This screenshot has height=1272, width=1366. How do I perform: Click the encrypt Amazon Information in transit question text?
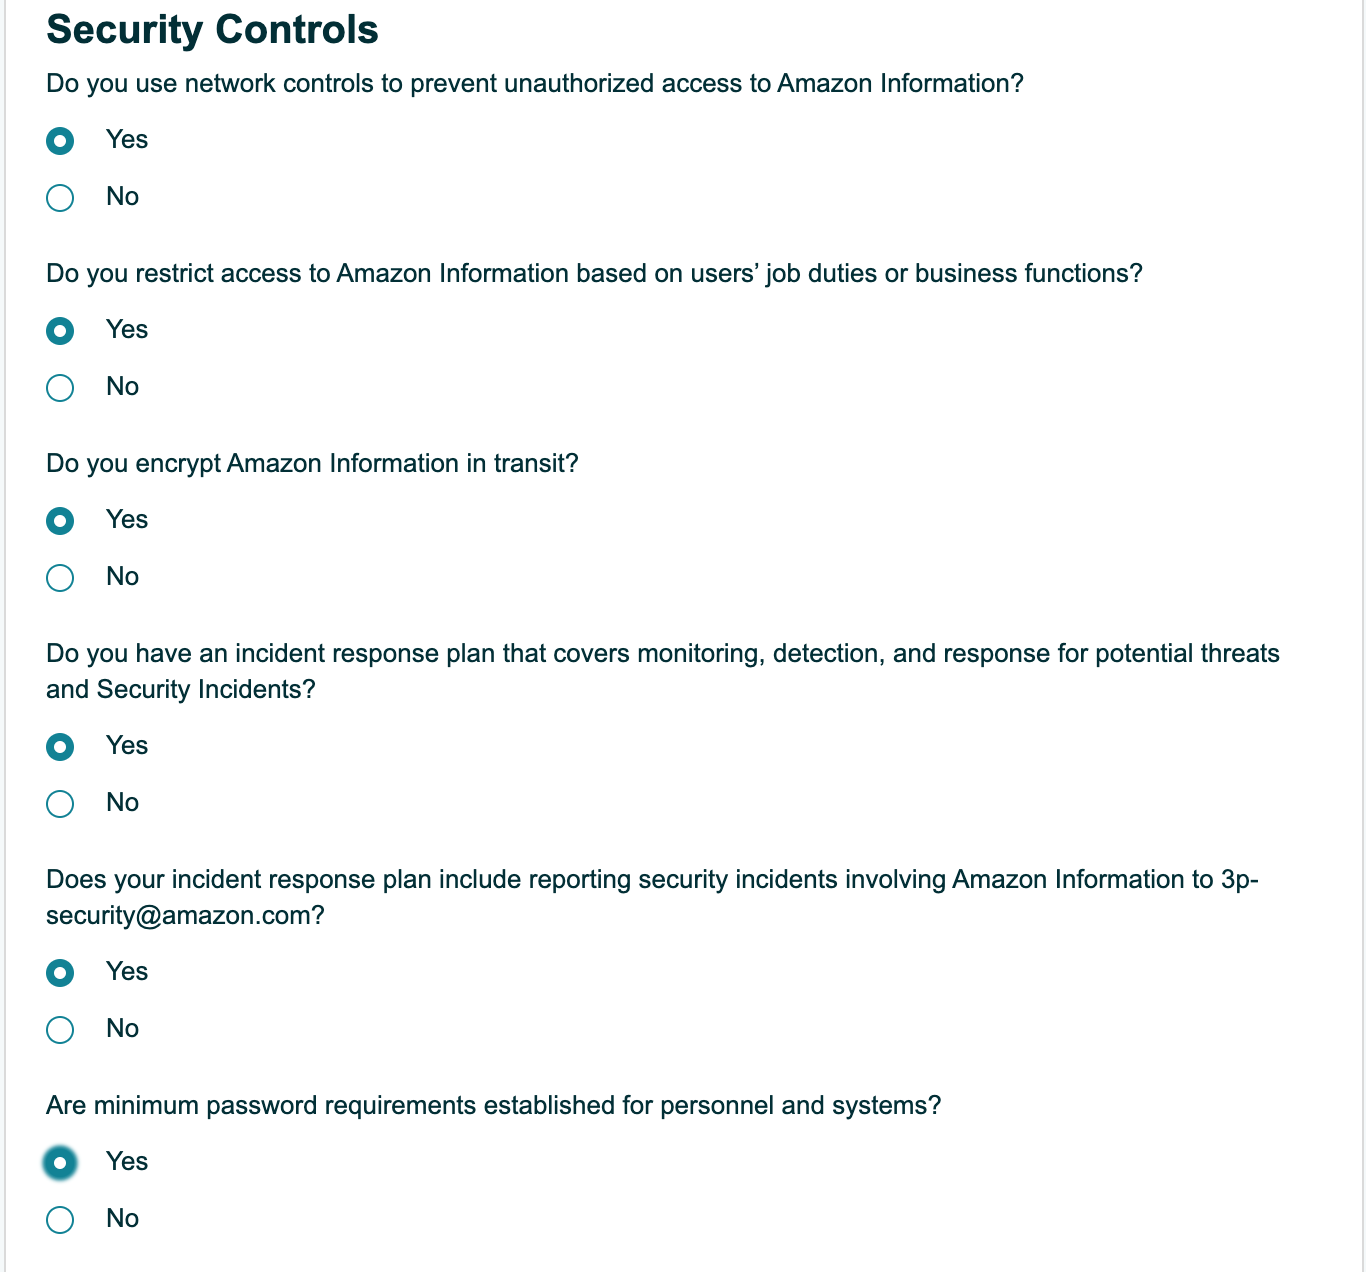(312, 464)
